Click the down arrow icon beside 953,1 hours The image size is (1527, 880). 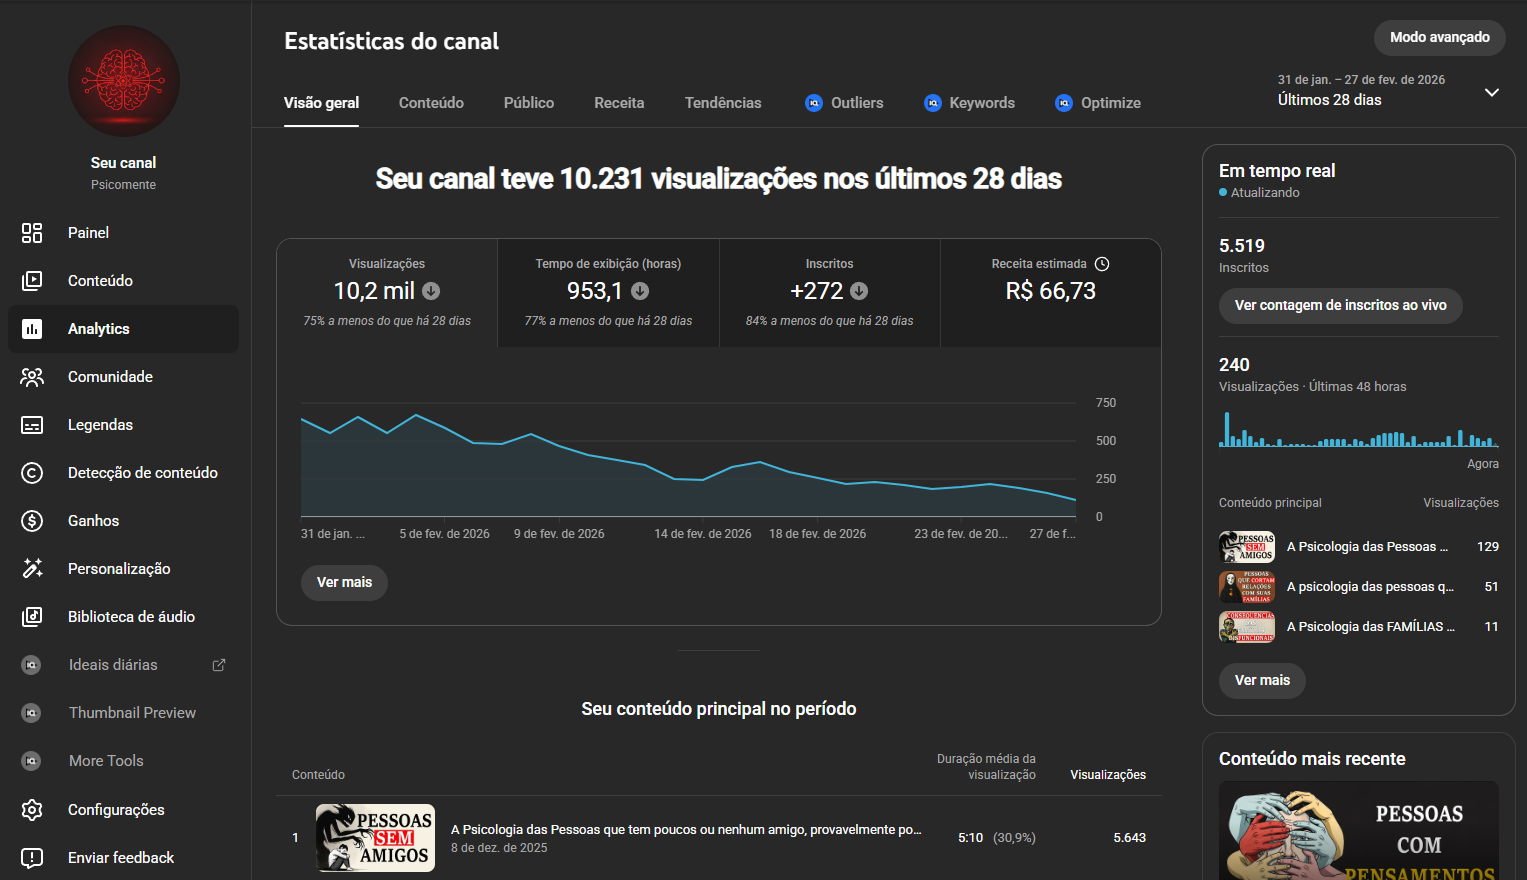pyautogui.click(x=640, y=291)
